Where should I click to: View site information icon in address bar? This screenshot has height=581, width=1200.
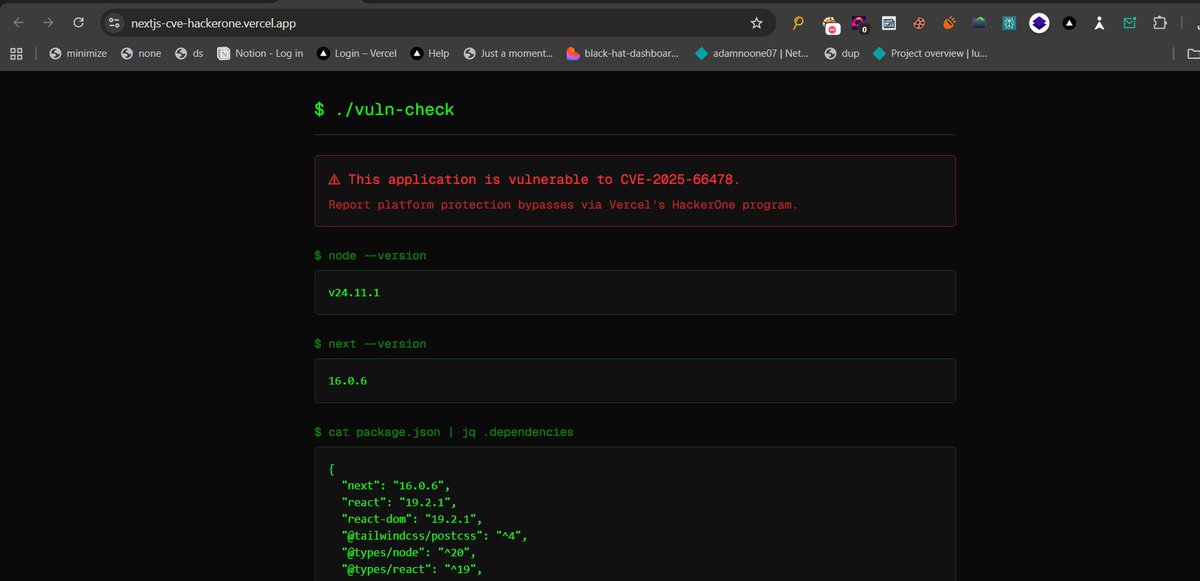[x=114, y=22]
